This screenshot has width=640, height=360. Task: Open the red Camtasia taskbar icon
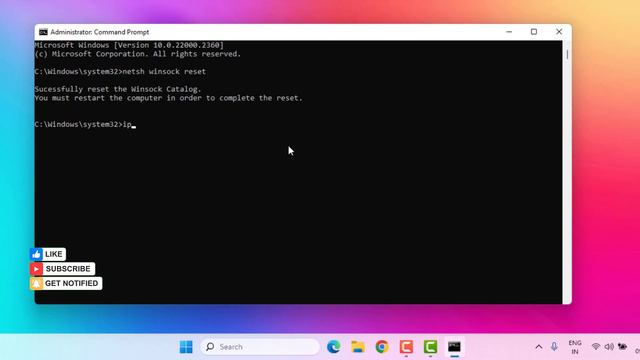coord(406,347)
